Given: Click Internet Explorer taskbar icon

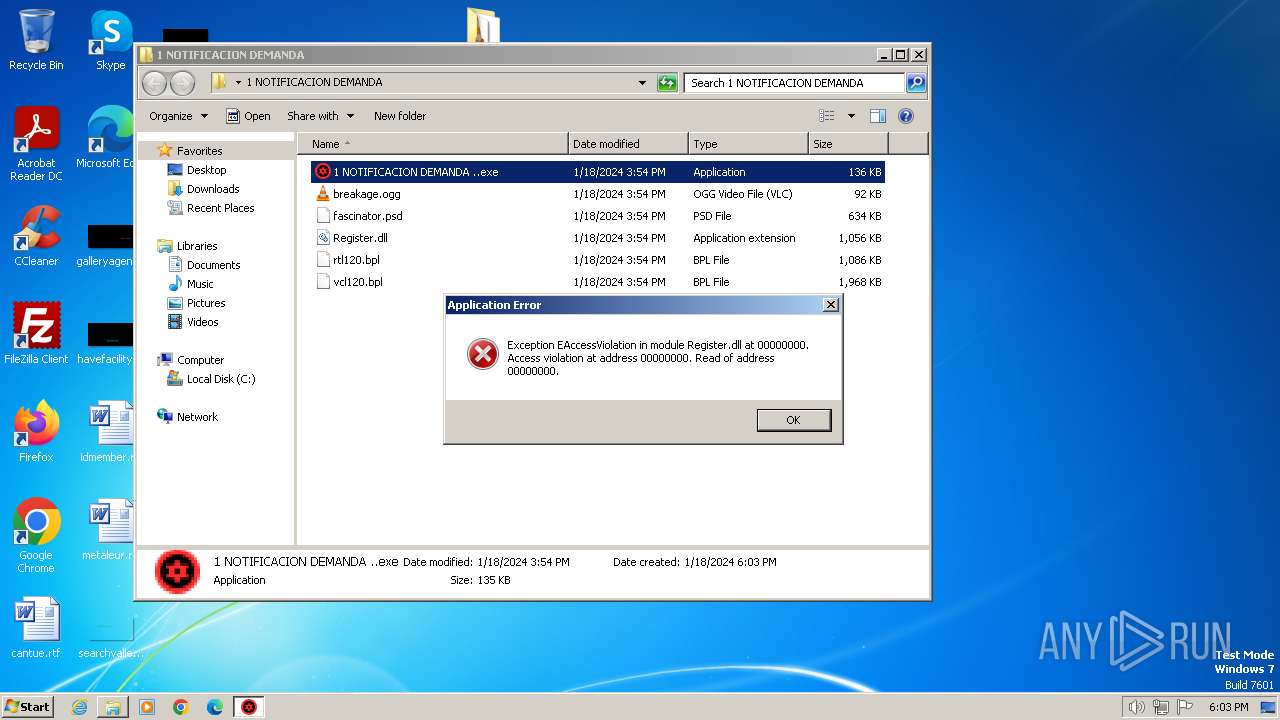Looking at the screenshot, I should point(80,707).
